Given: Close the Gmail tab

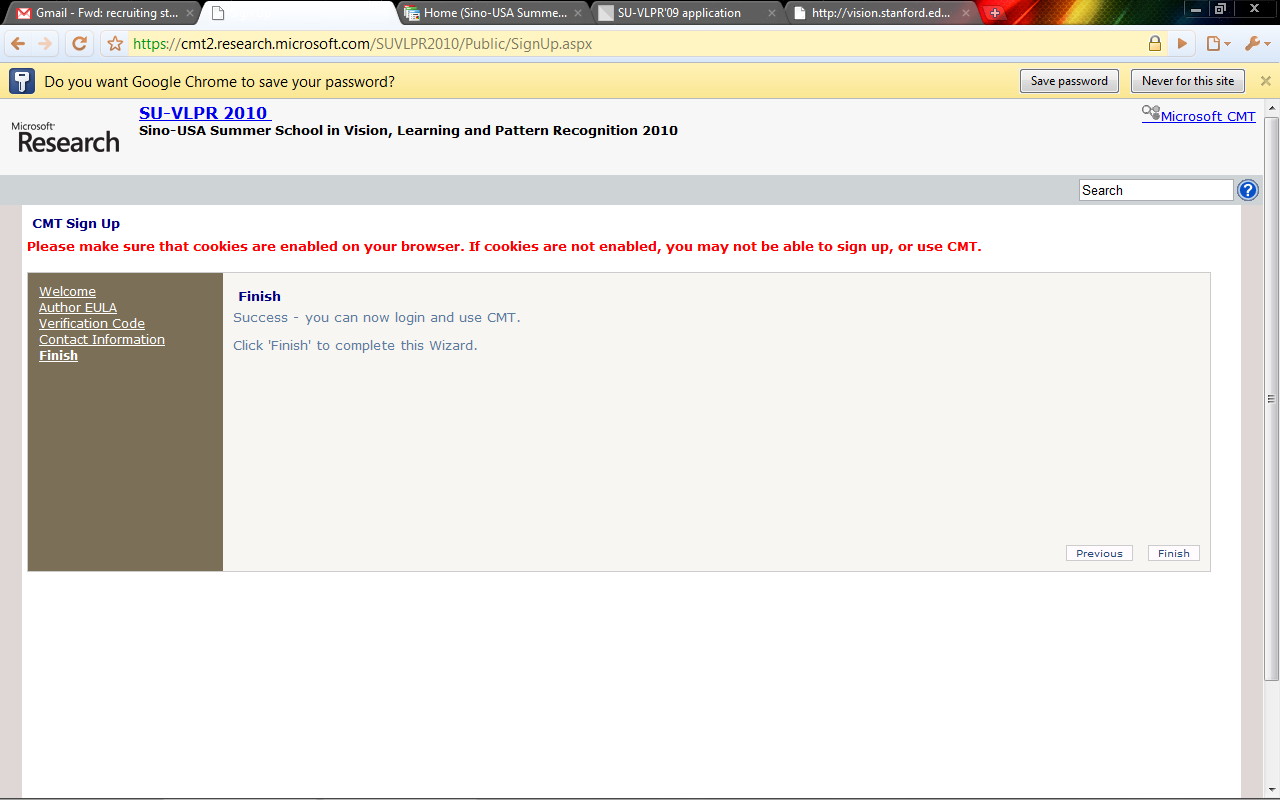Looking at the screenshot, I should [x=190, y=13].
